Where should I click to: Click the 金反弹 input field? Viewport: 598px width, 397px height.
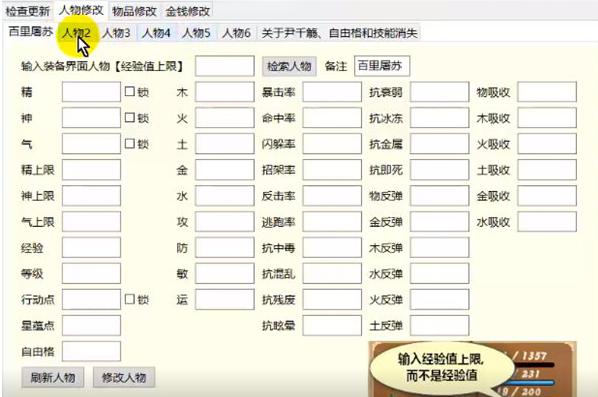click(x=440, y=222)
